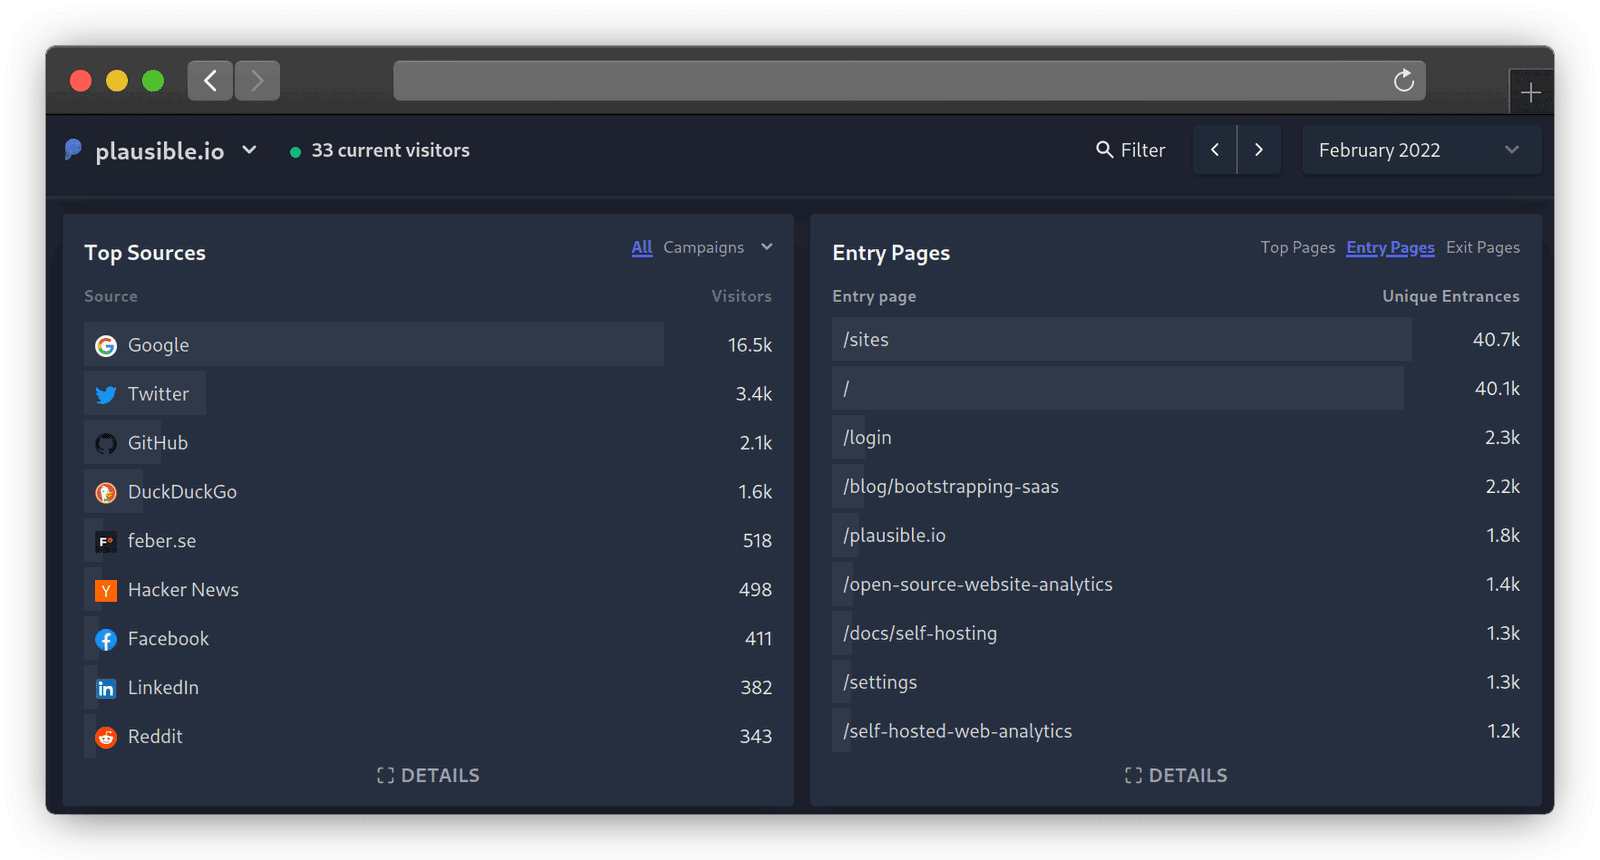1600x860 pixels.
Task: Go to the previous time period
Action: coord(1215,150)
